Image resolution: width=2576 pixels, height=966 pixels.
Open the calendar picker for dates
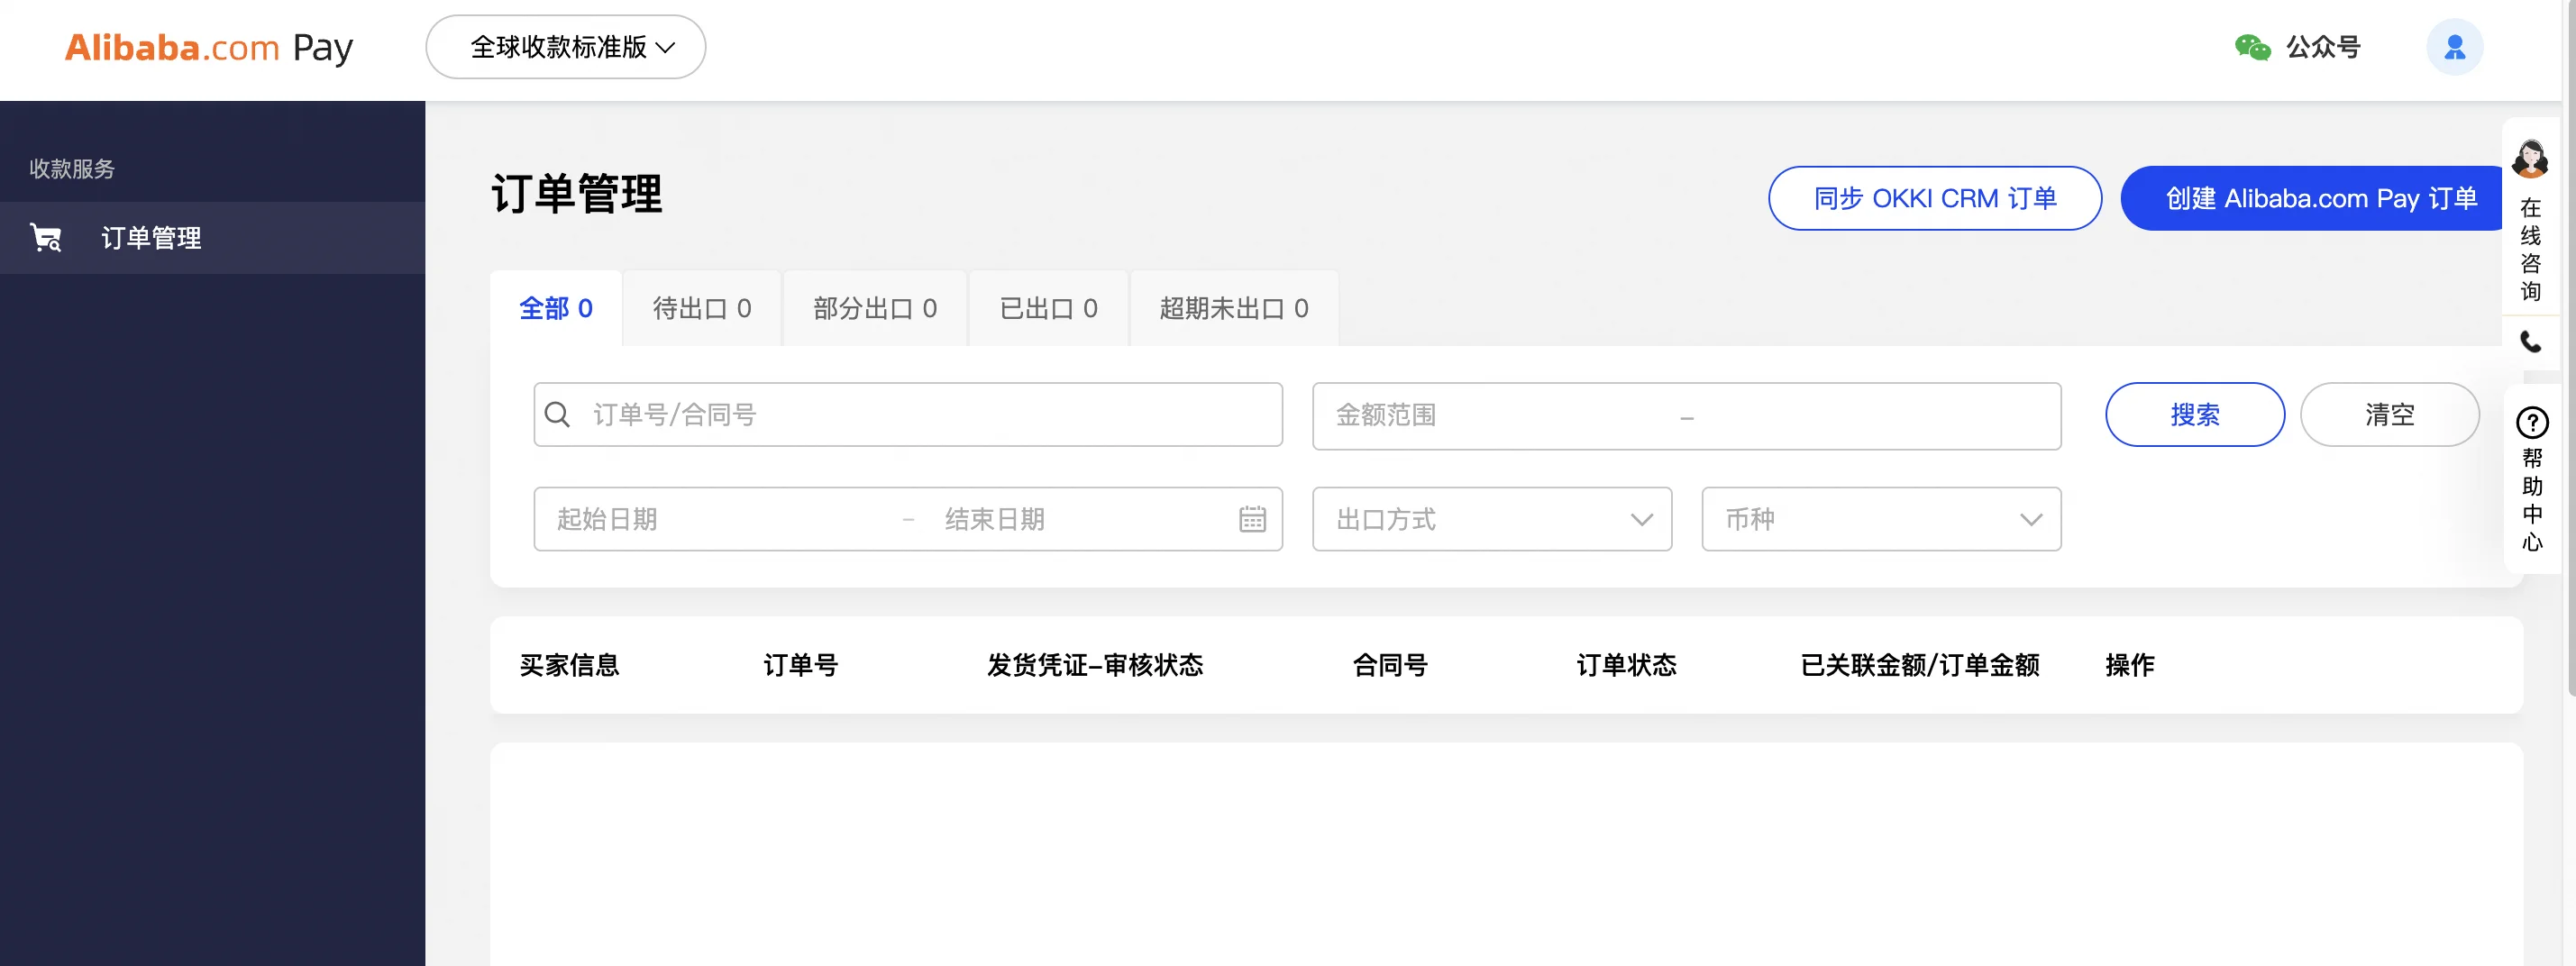tap(1253, 519)
